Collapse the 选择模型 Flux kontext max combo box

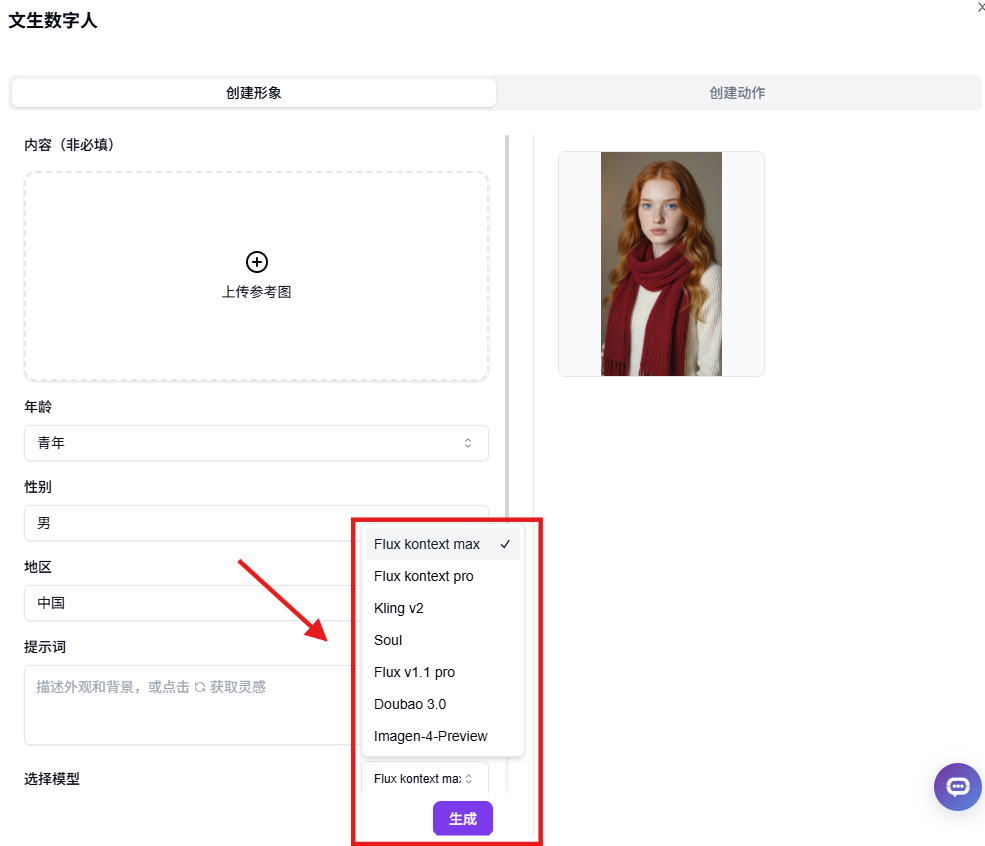(x=425, y=778)
